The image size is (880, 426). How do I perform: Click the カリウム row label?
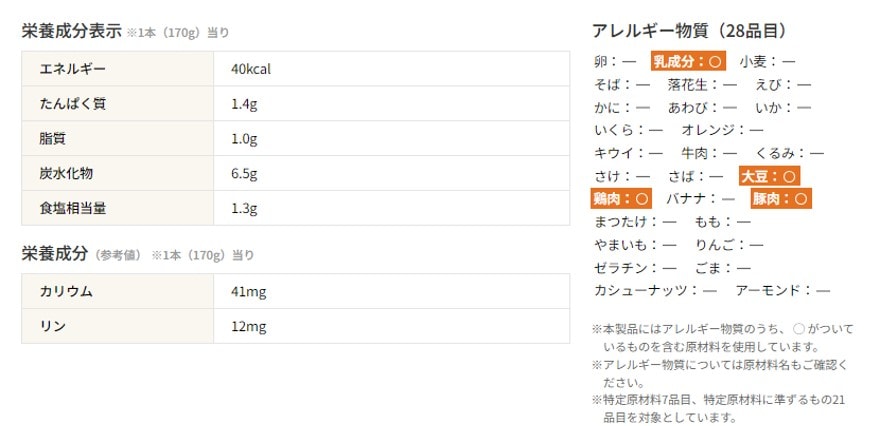tap(66, 291)
